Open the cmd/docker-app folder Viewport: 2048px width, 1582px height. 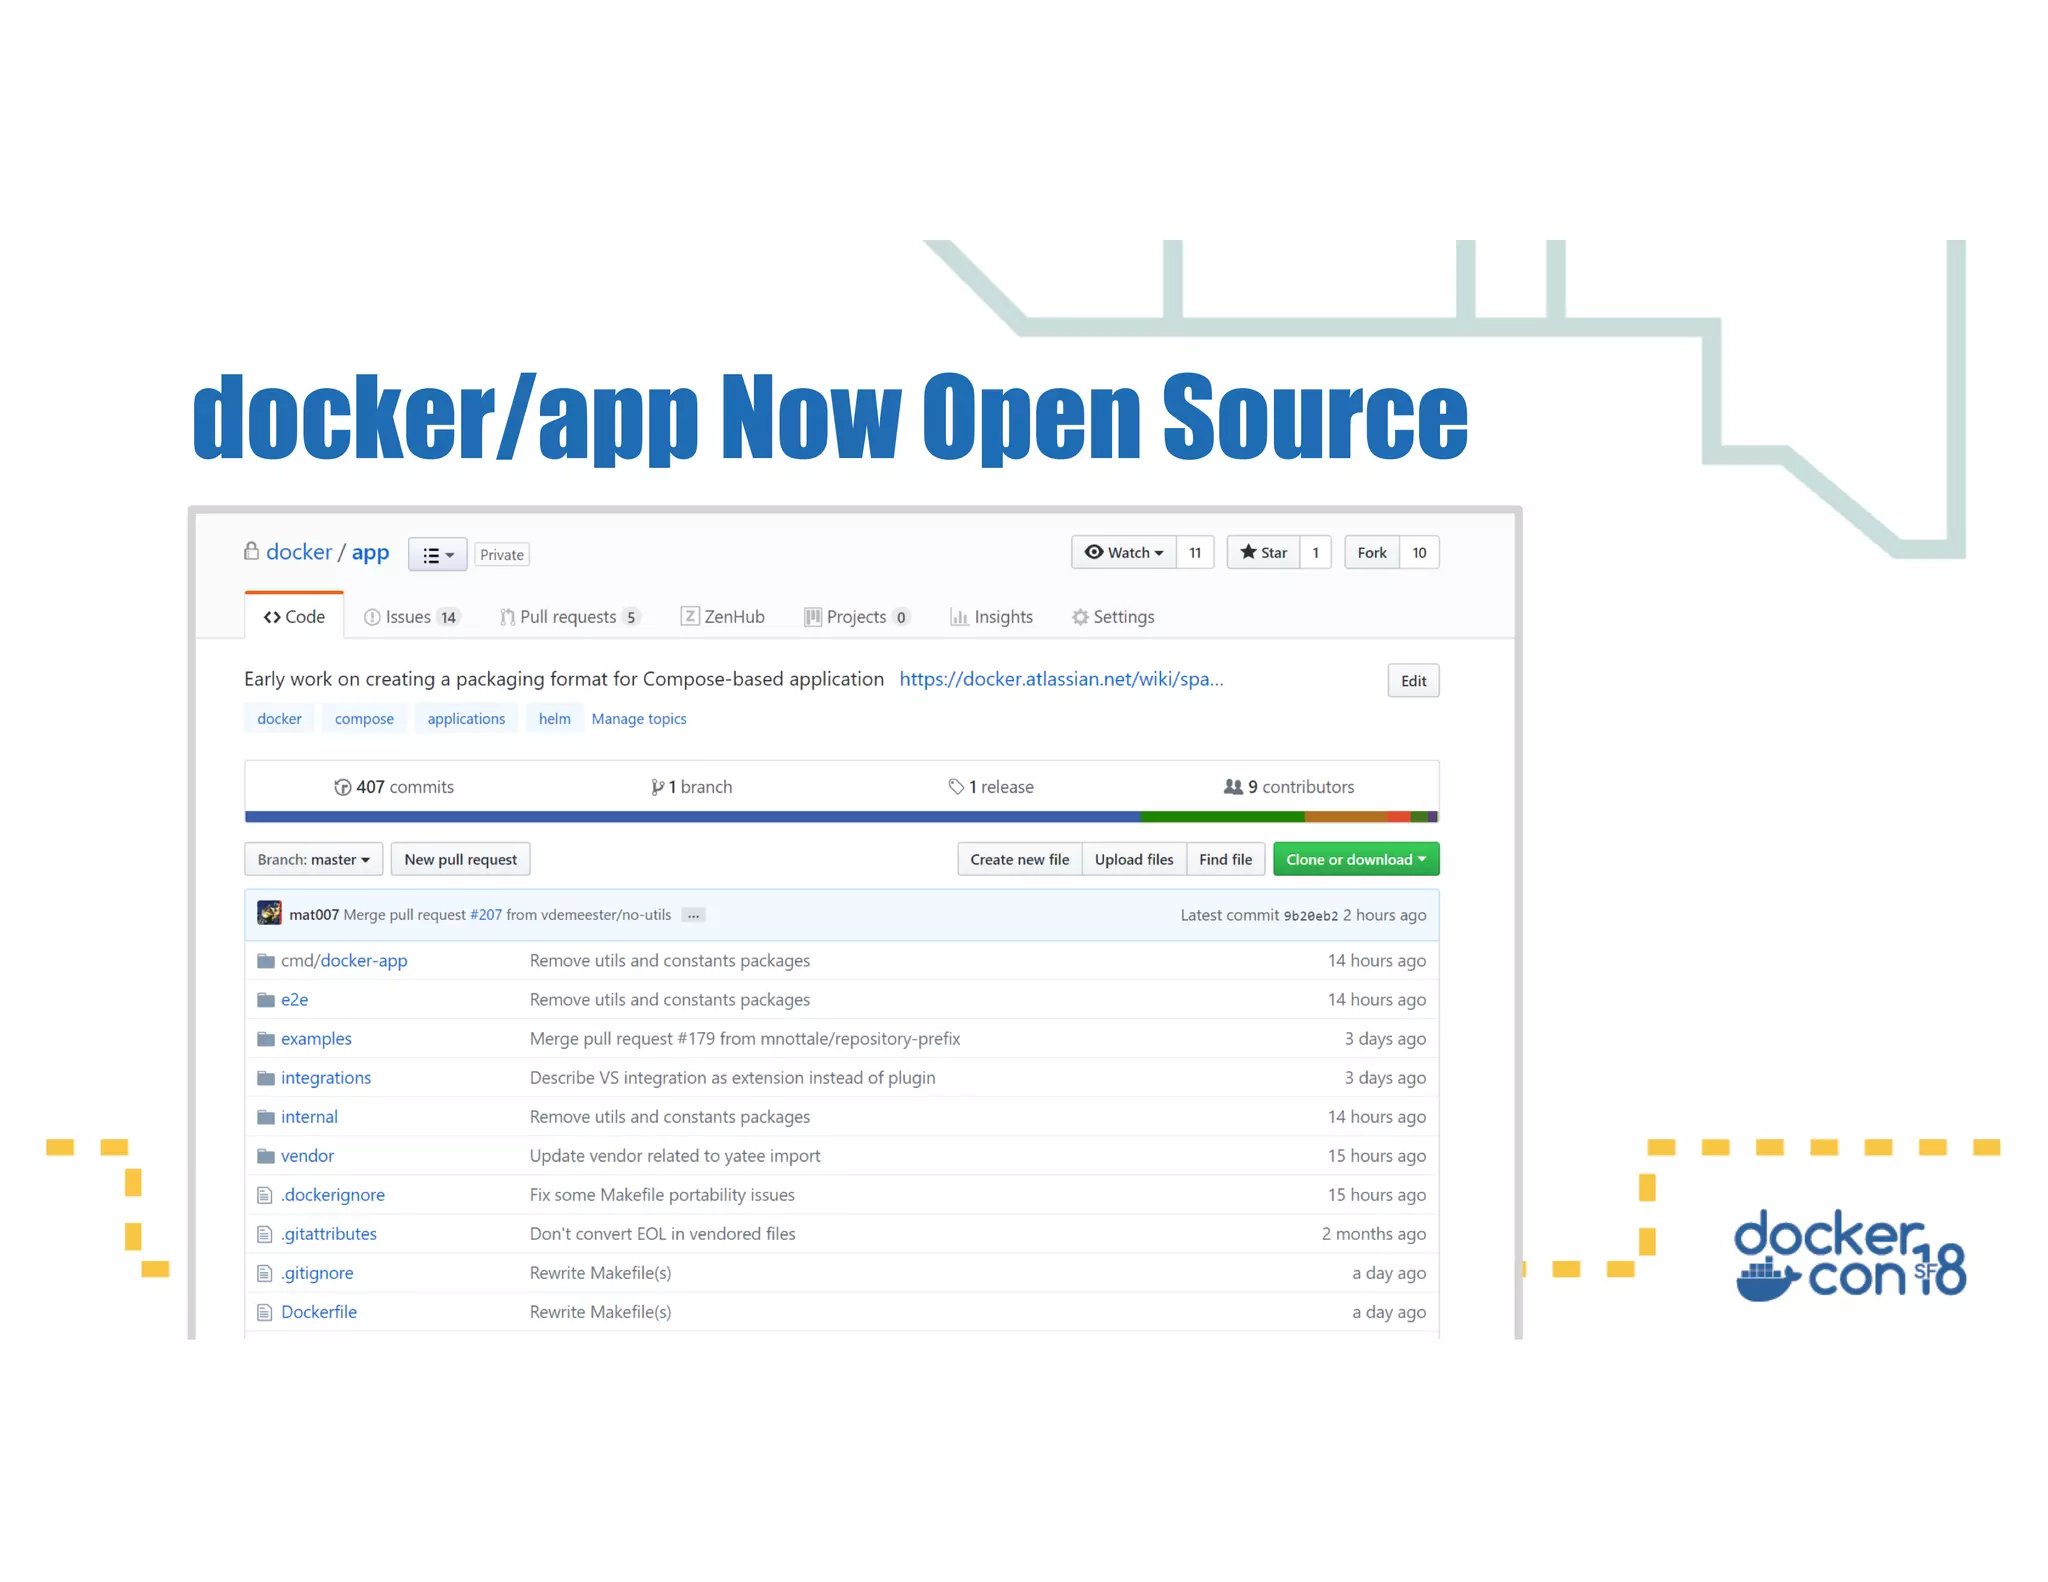(344, 961)
